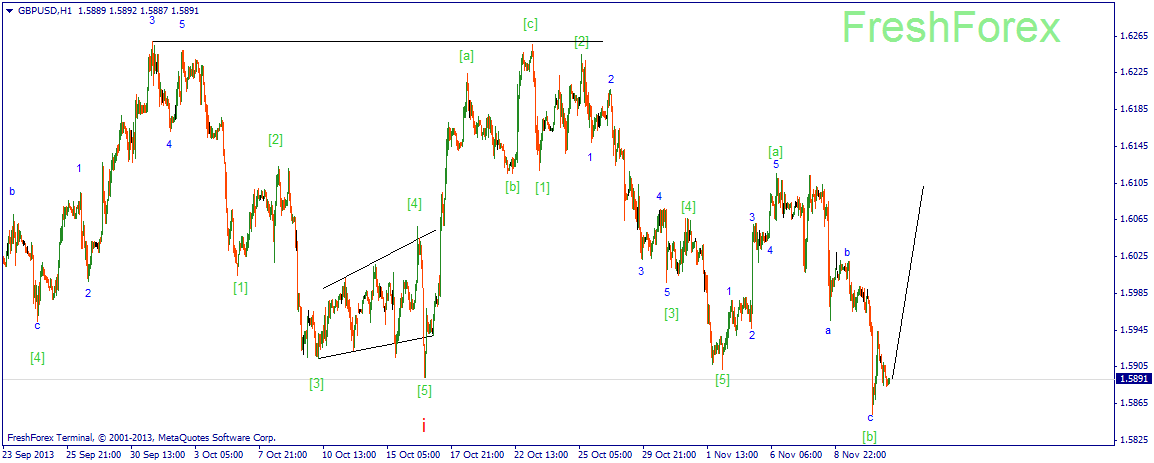Click the 1.5825 price axis label

coord(1133,439)
